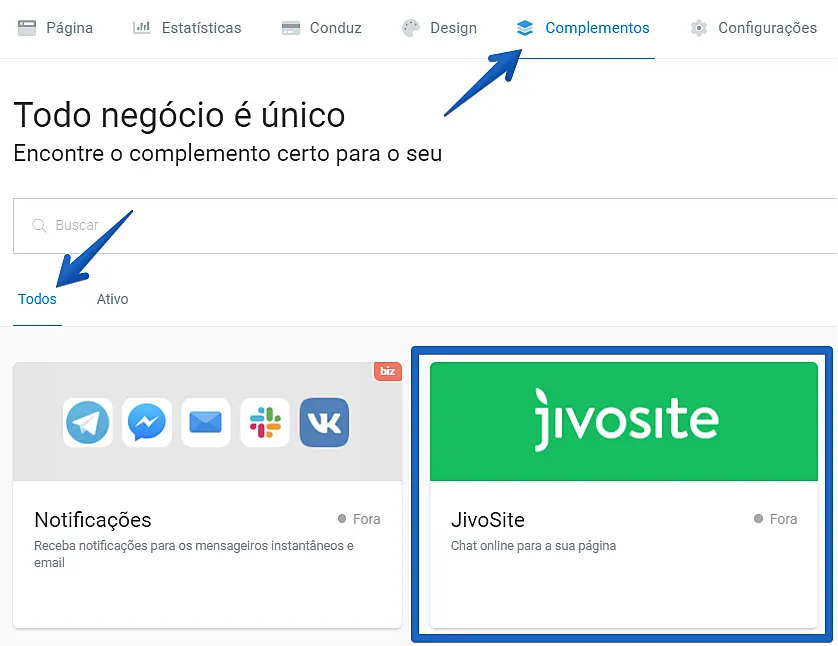Click the search magnifier icon
This screenshot has height=646, width=838.
click(40, 225)
